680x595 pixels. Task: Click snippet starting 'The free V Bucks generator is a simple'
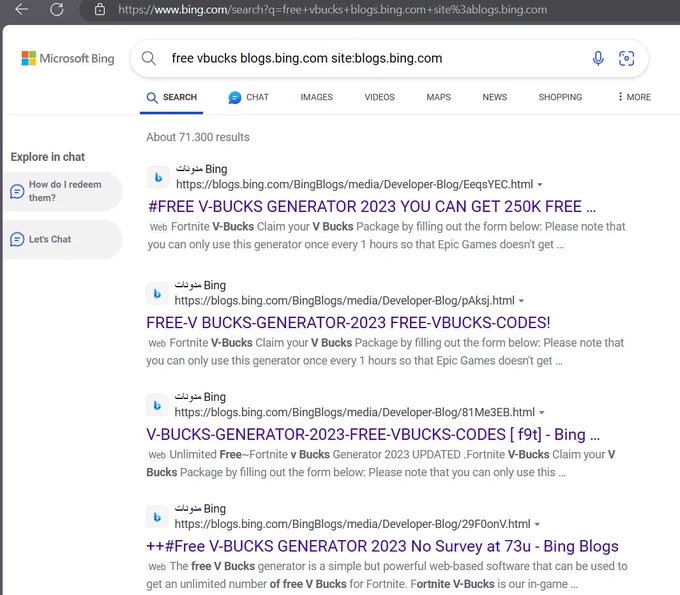coord(387,575)
